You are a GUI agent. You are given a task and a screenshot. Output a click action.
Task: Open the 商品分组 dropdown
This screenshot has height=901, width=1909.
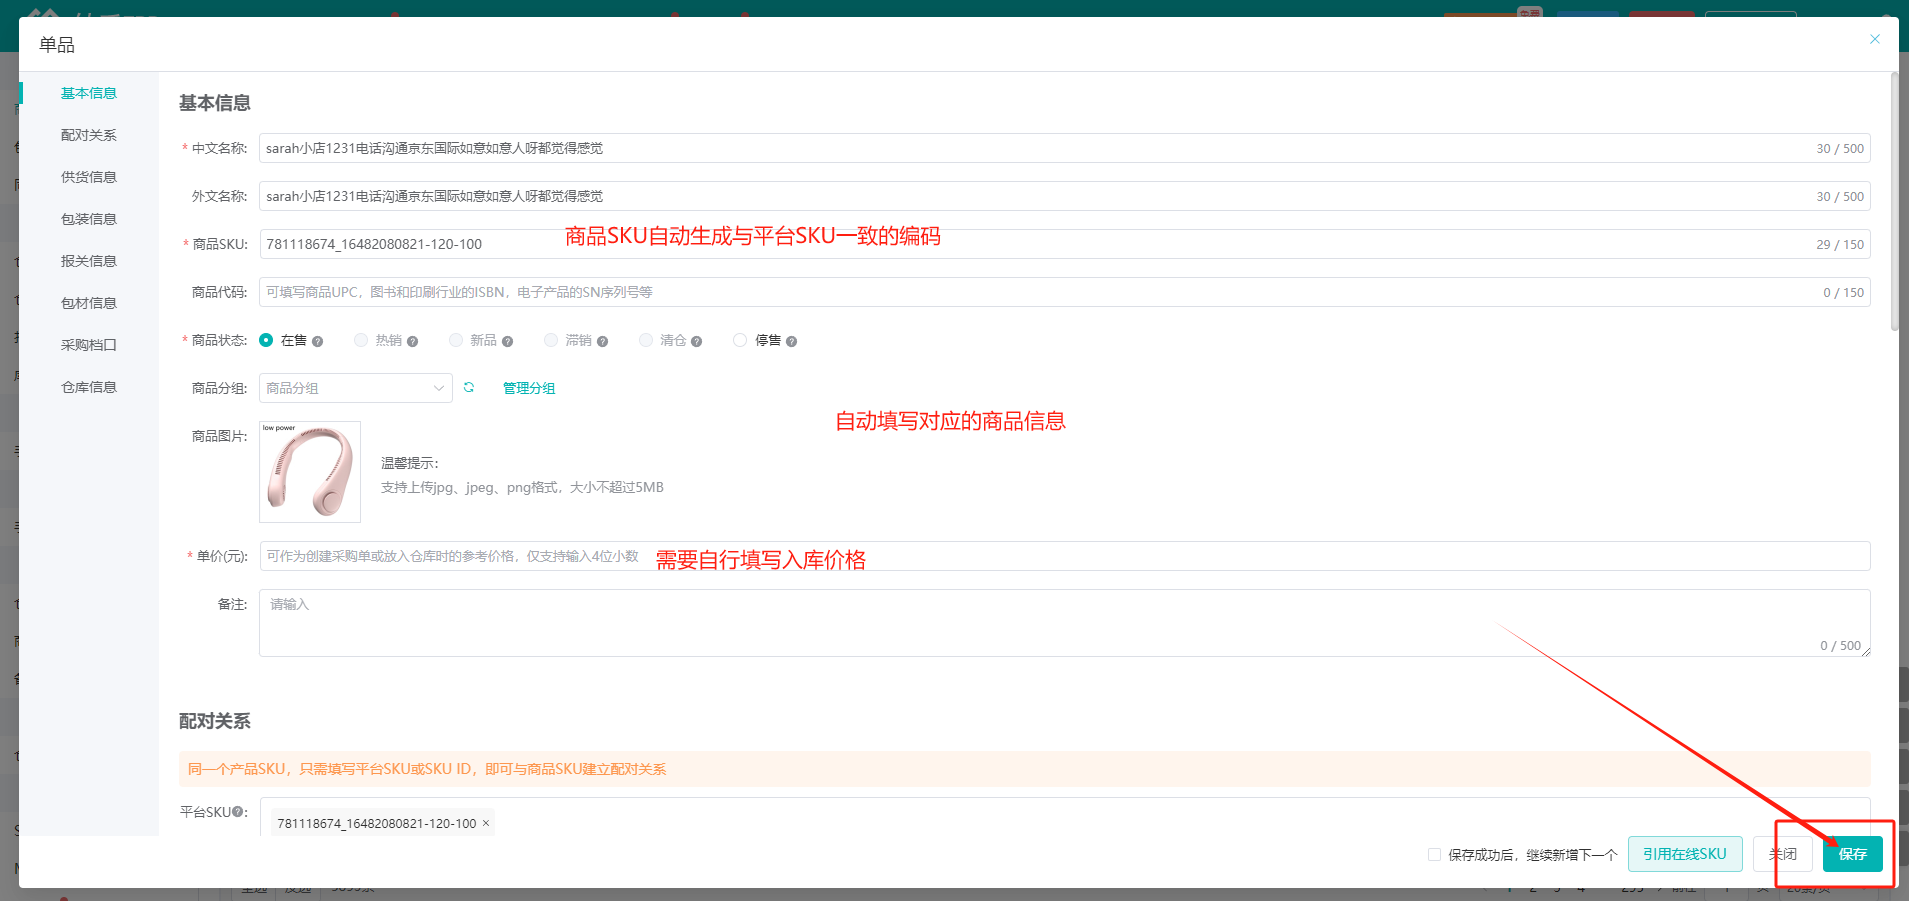(x=355, y=388)
